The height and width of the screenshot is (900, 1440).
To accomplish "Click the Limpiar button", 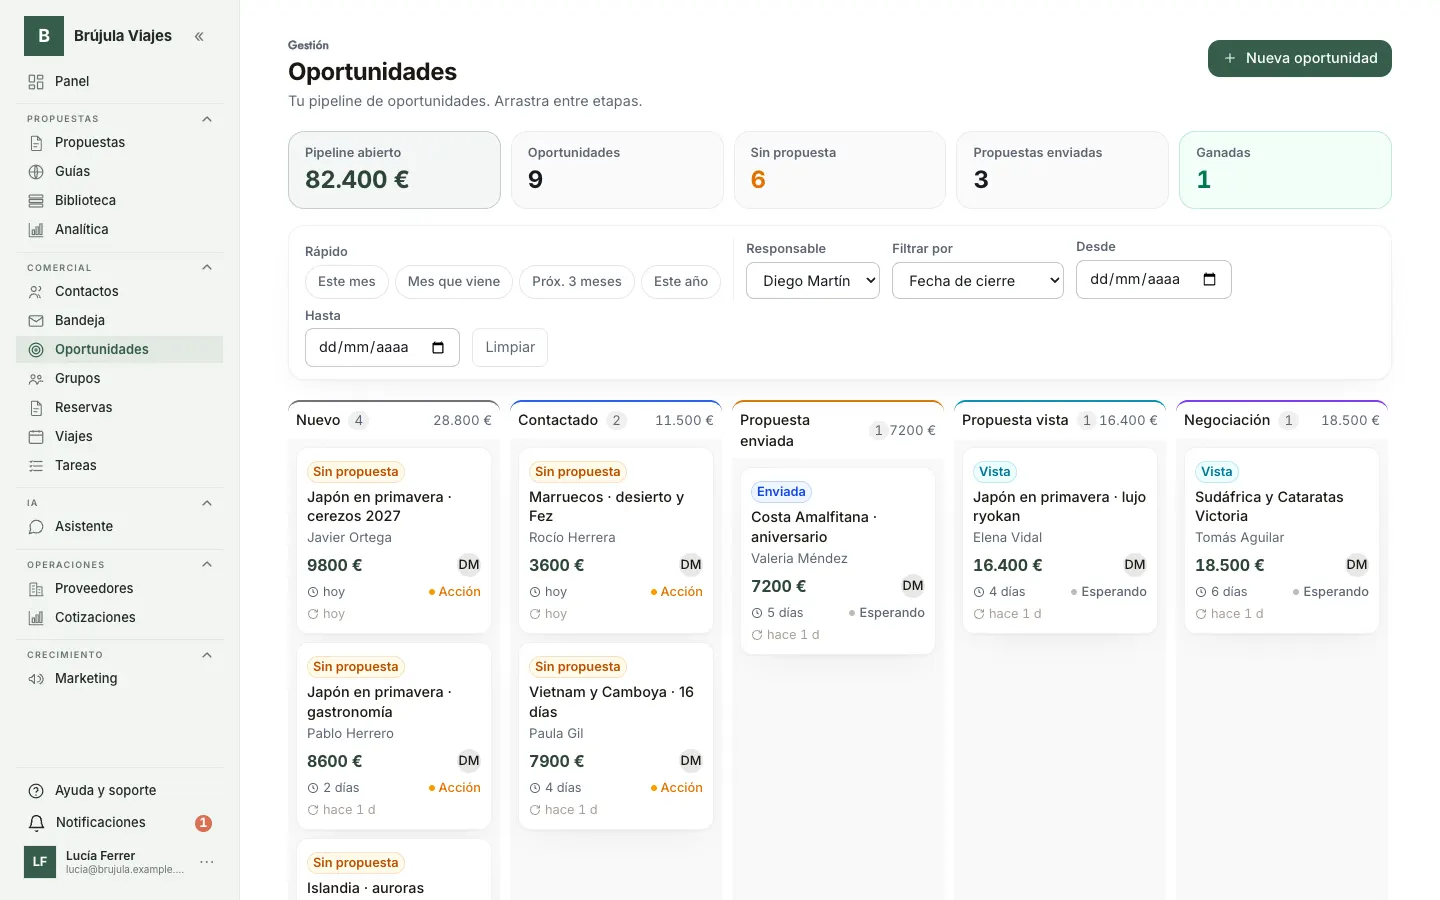I will point(510,347).
